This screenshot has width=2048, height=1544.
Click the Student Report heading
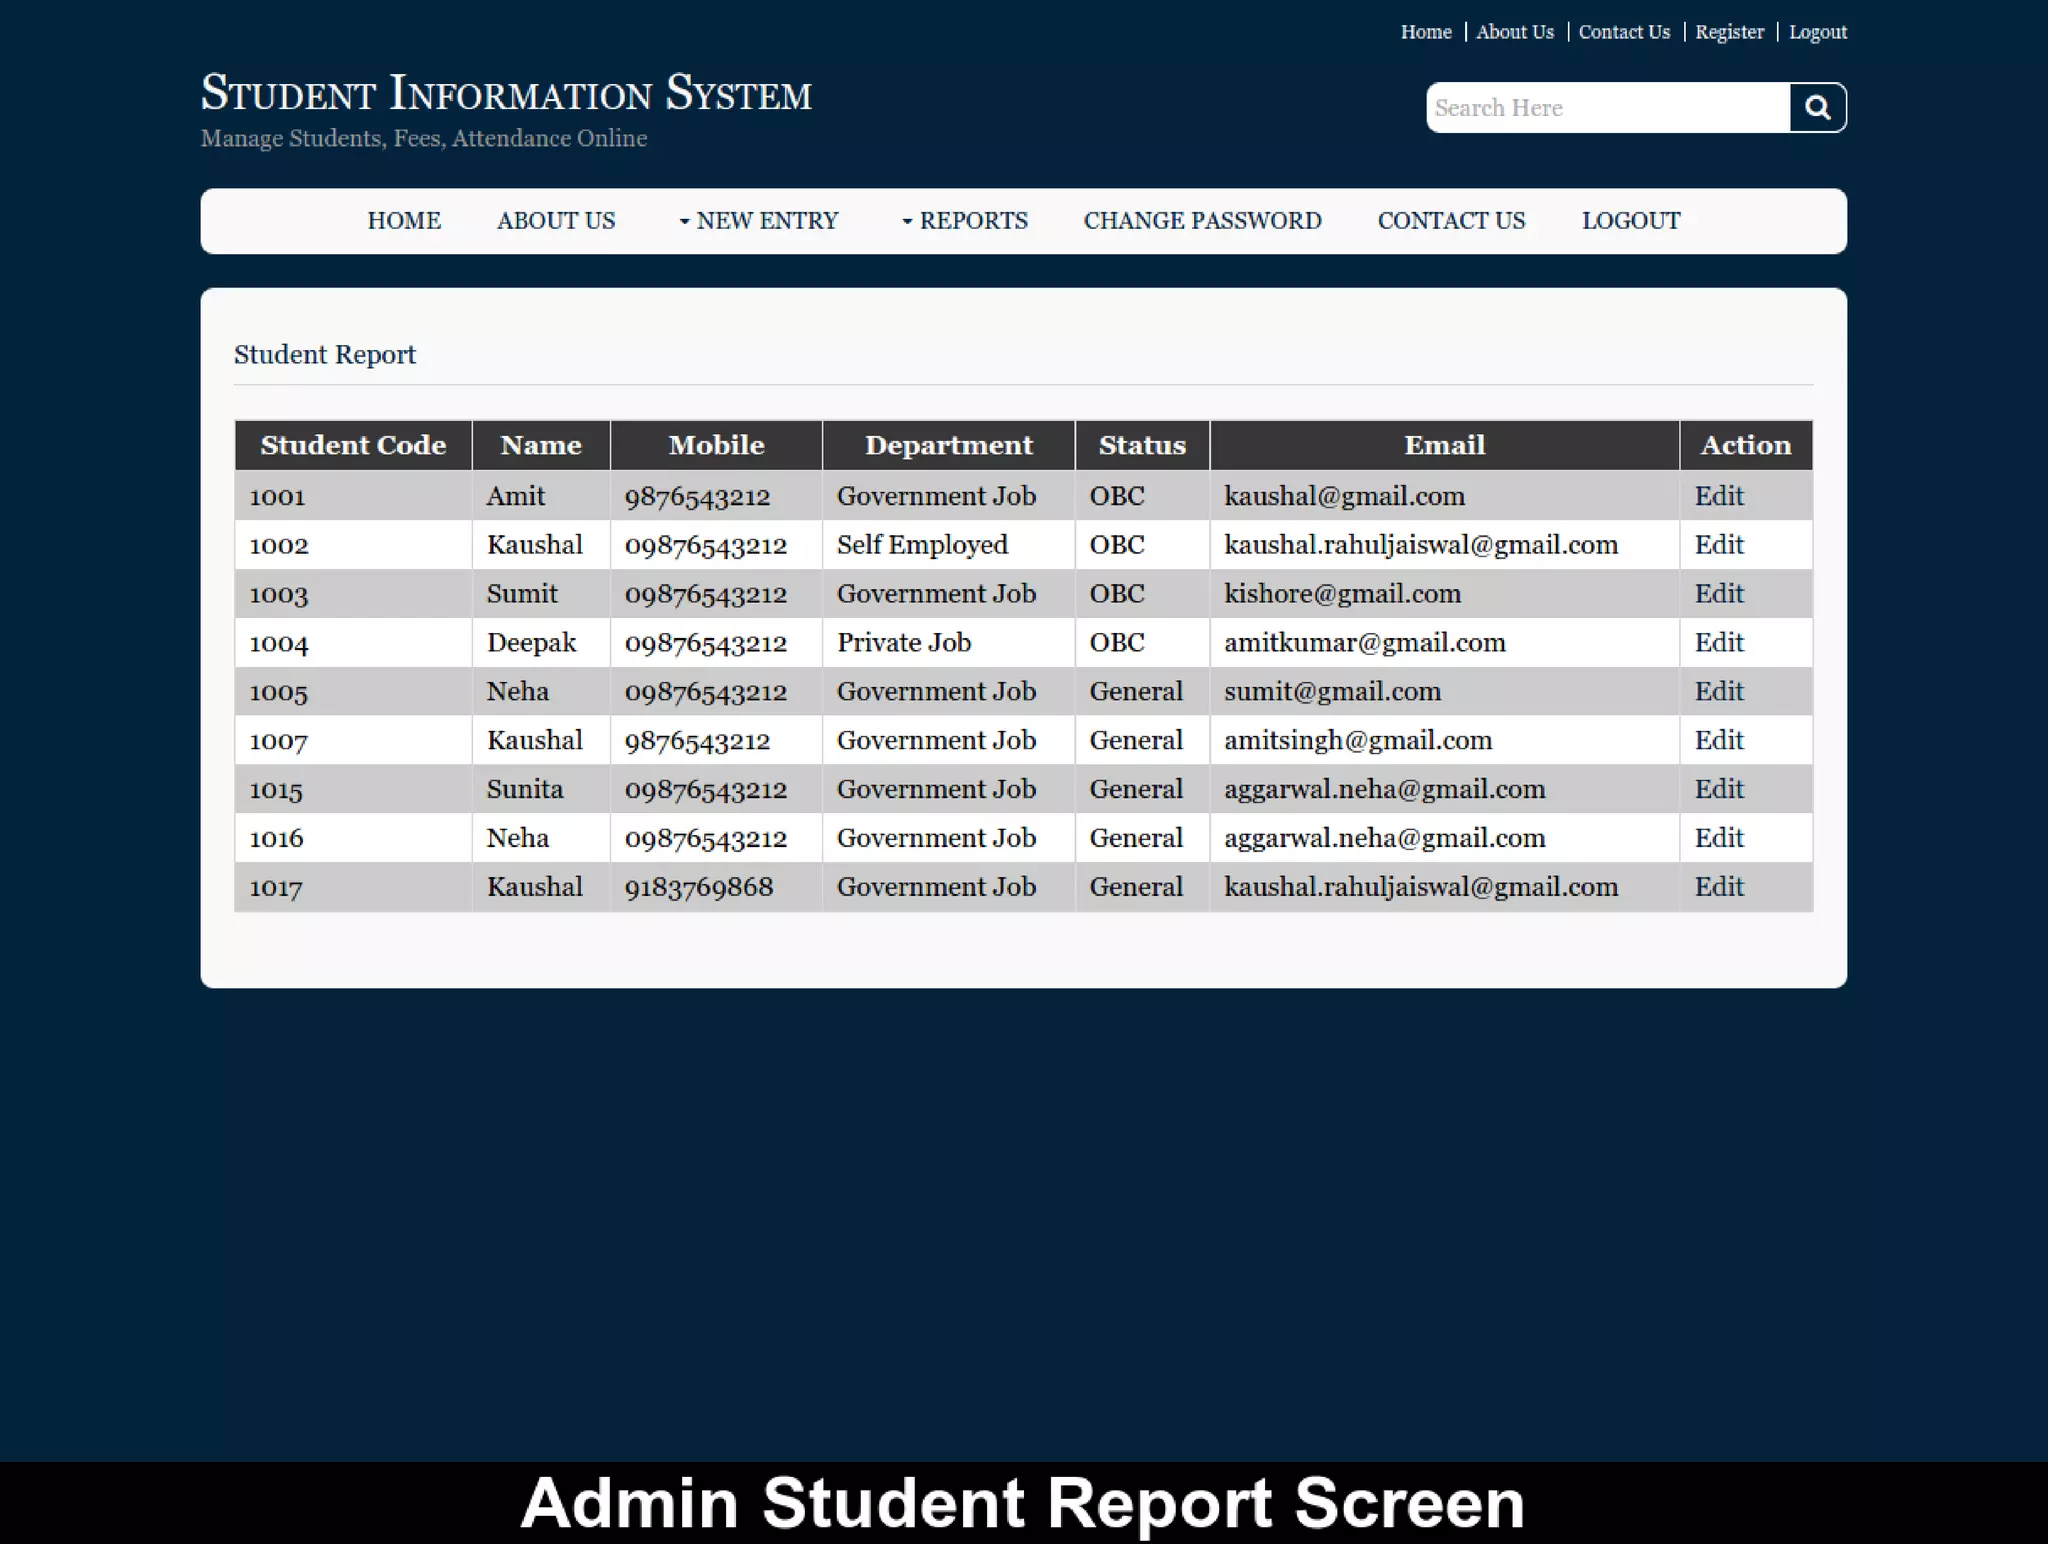click(325, 355)
